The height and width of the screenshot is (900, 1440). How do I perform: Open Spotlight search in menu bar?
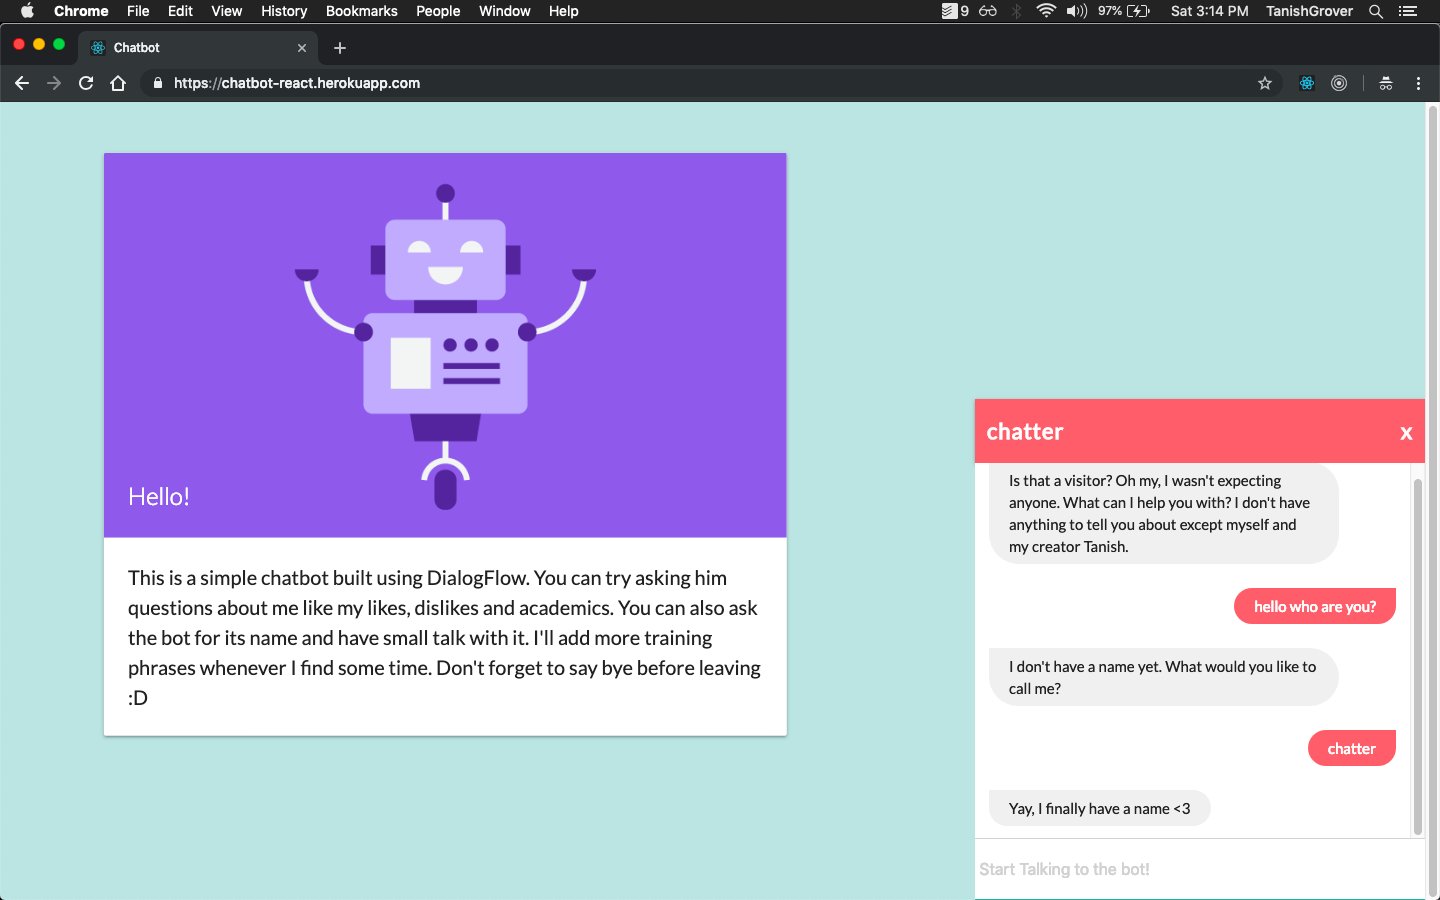(1376, 11)
